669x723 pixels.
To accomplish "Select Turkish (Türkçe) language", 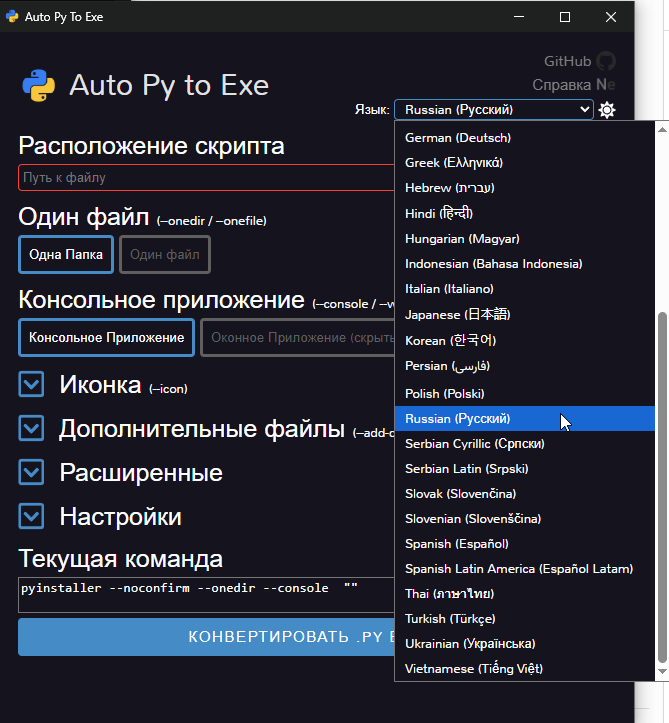I will (525, 618).
